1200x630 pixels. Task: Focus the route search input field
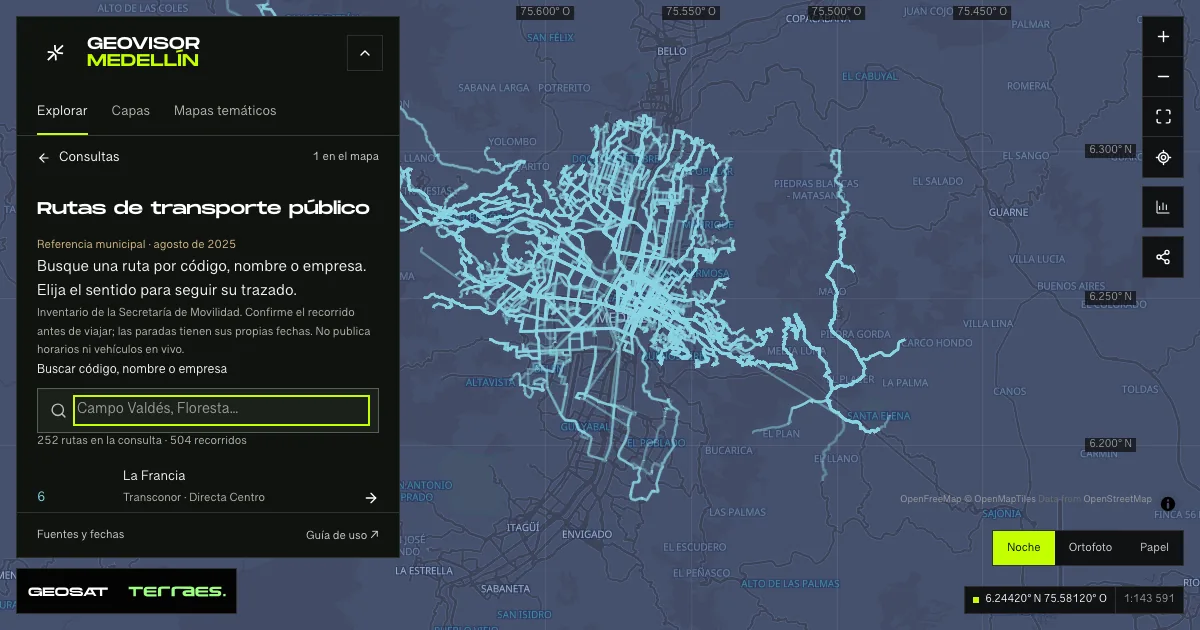[x=221, y=410]
